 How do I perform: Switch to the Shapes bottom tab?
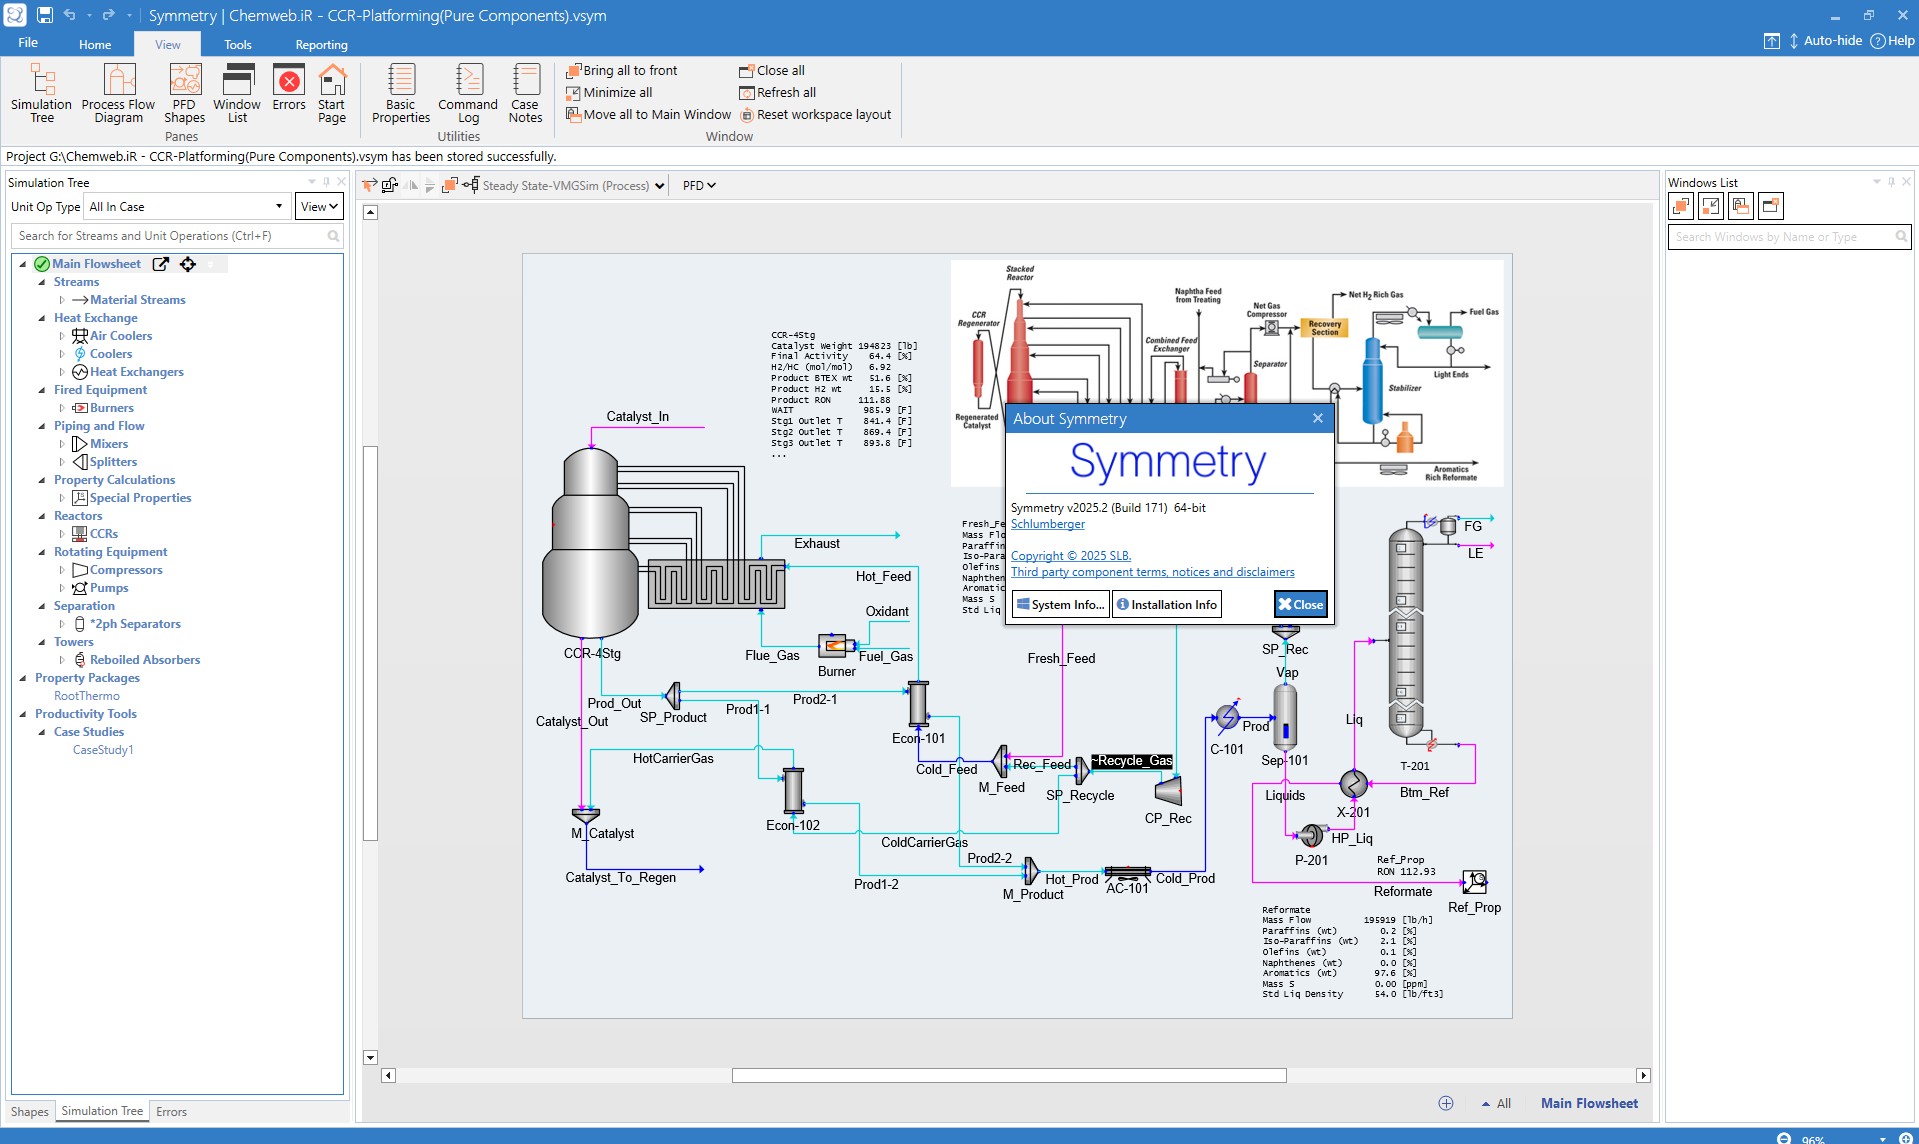30,1112
